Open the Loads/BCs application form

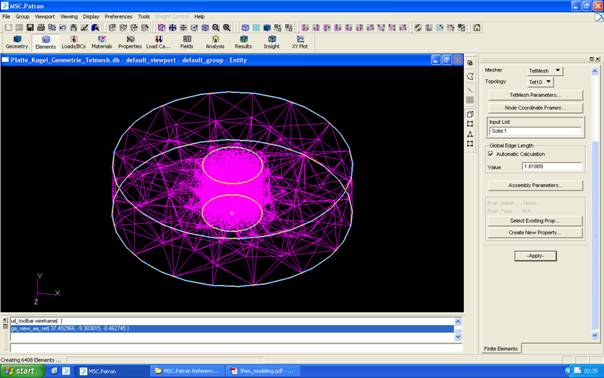click(x=74, y=42)
